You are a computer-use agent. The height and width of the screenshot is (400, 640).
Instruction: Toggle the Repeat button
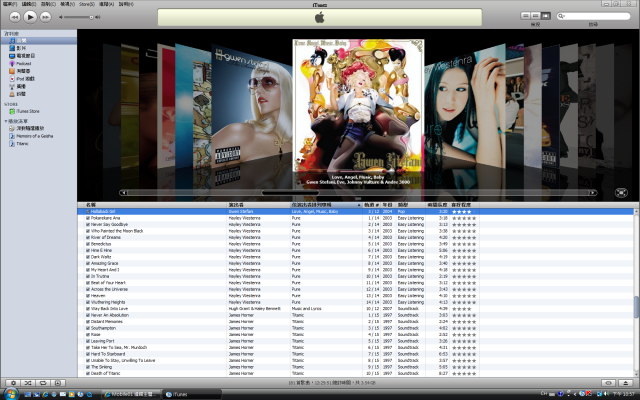42,383
